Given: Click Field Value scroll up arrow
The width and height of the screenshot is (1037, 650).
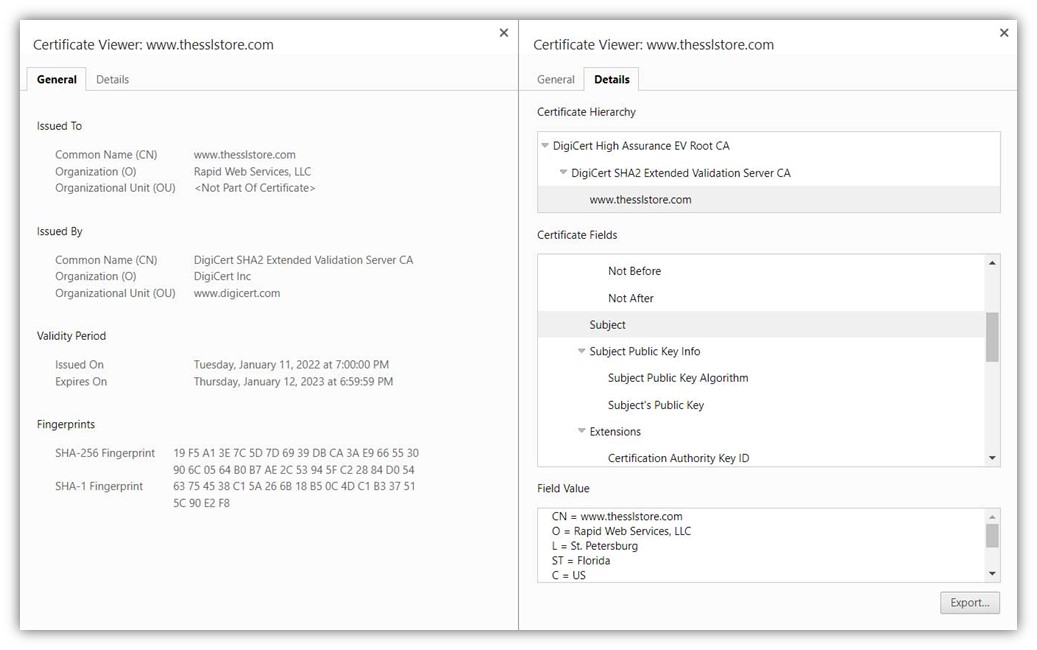Looking at the screenshot, I should (992, 516).
